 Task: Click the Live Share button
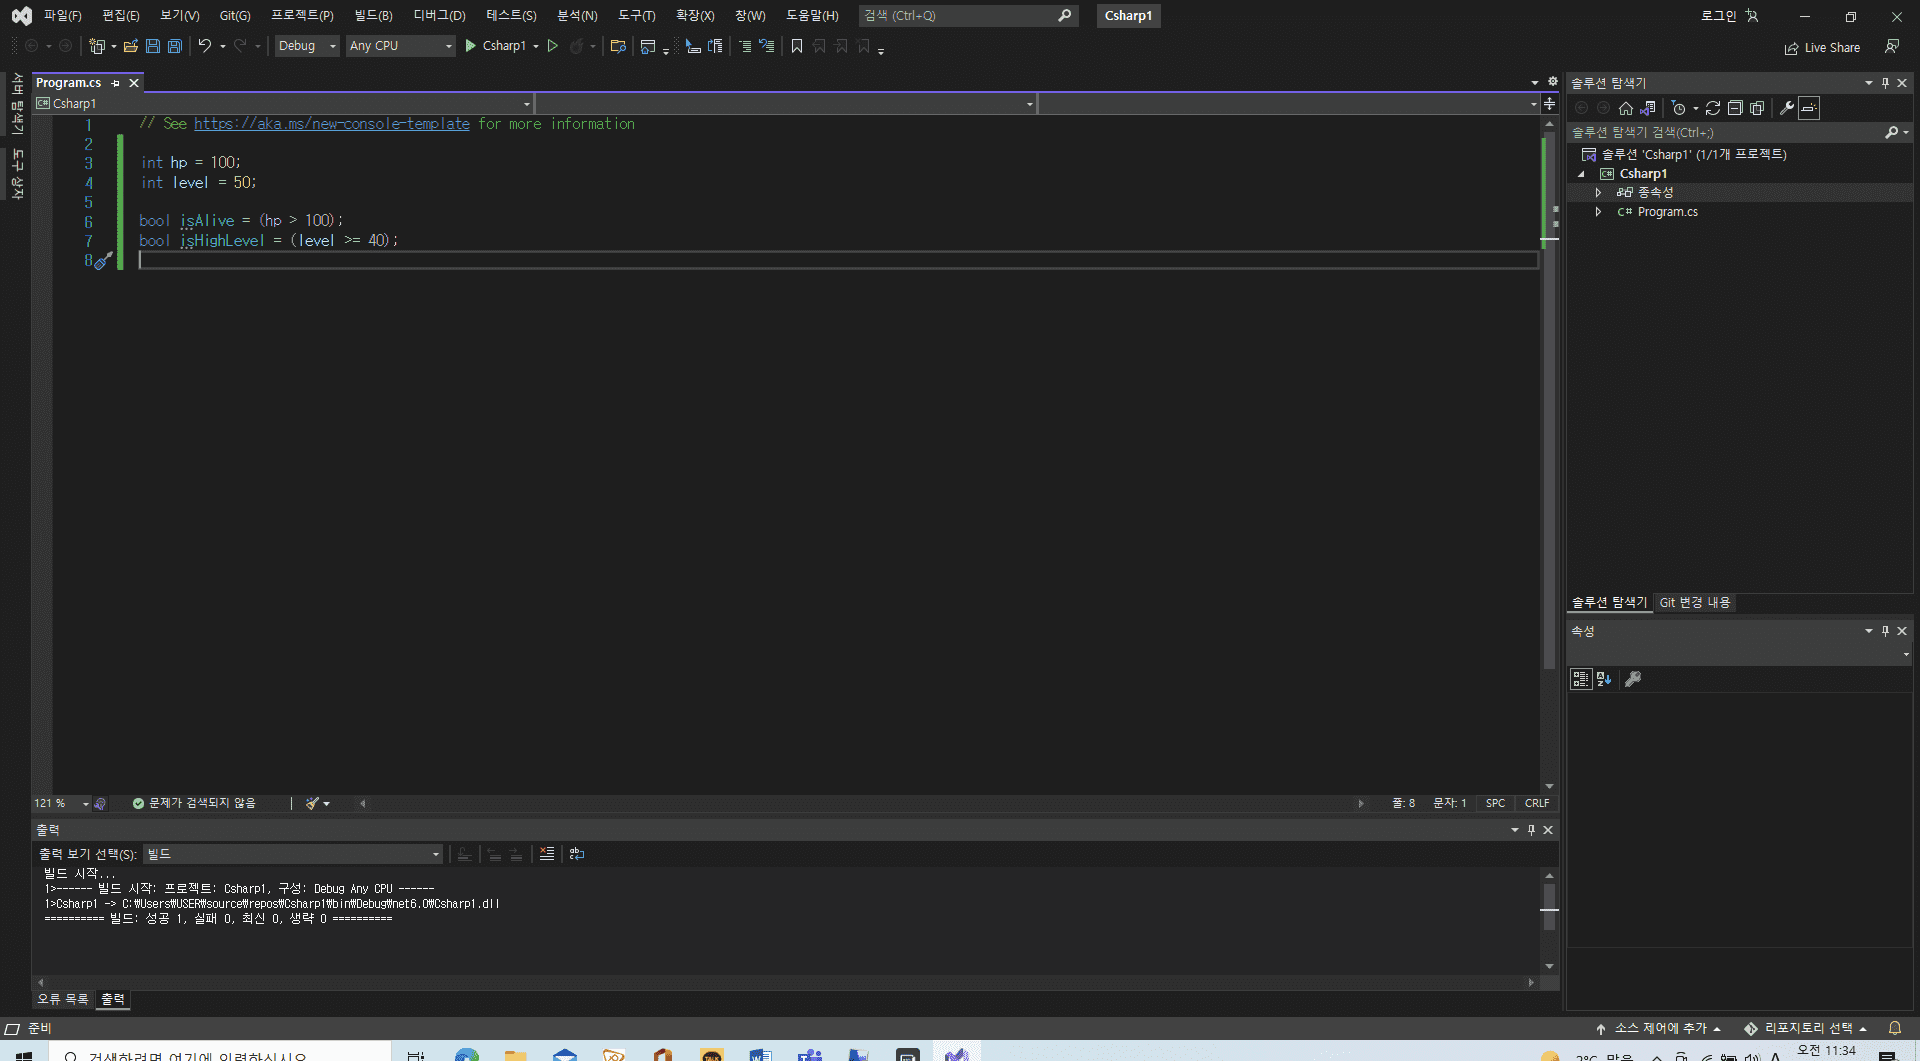[x=1823, y=48]
